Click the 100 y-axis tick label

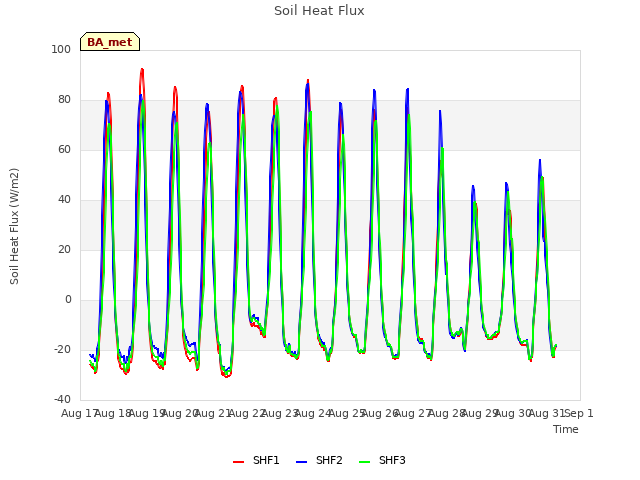coord(61,49)
